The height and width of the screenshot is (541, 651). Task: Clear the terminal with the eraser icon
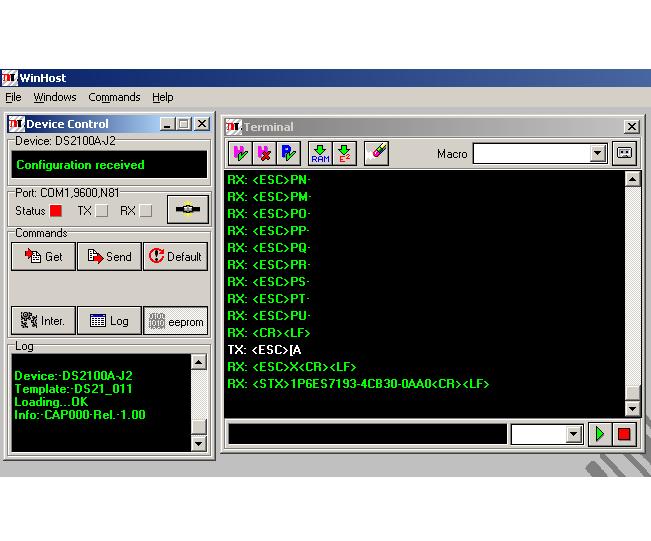pyautogui.click(x=376, y=153)
